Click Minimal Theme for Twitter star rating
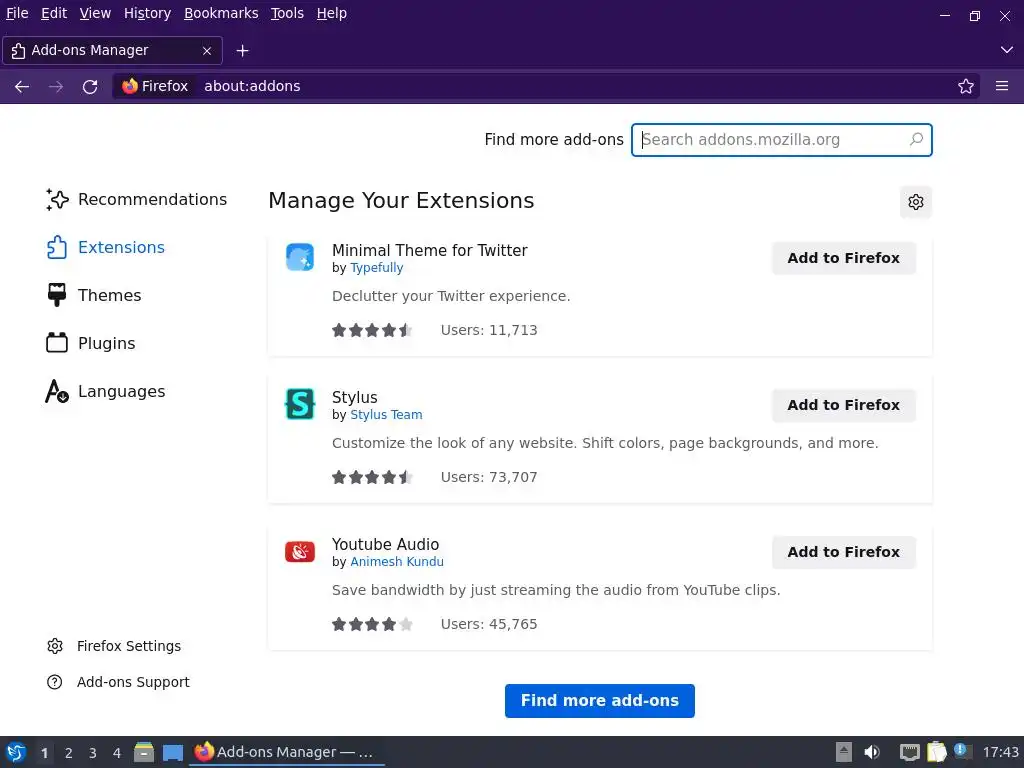The width and height of the screenshot is (1024, 768). point(372,330)
